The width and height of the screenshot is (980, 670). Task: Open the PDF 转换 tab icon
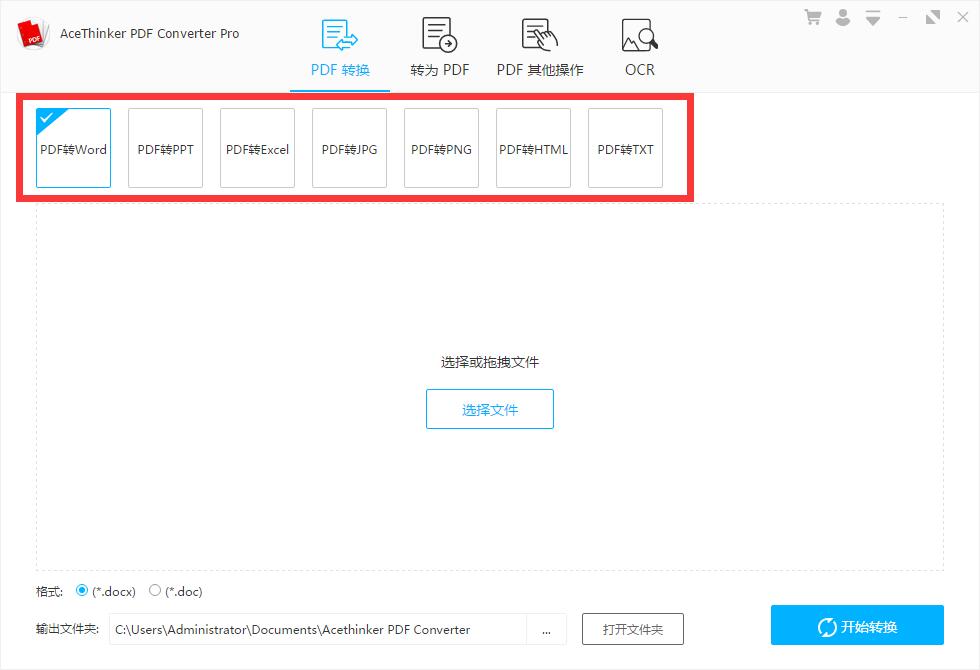pyautogui.click(x=339, y=34)
